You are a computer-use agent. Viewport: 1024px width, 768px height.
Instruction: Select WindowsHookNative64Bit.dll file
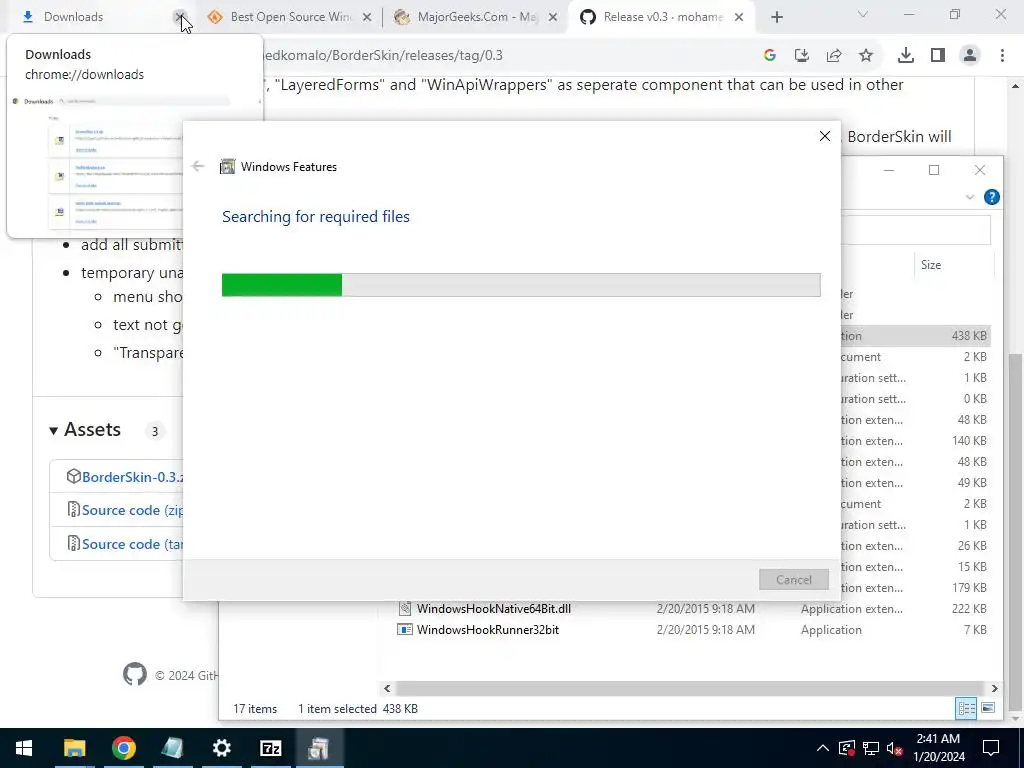tap(494, 609)
